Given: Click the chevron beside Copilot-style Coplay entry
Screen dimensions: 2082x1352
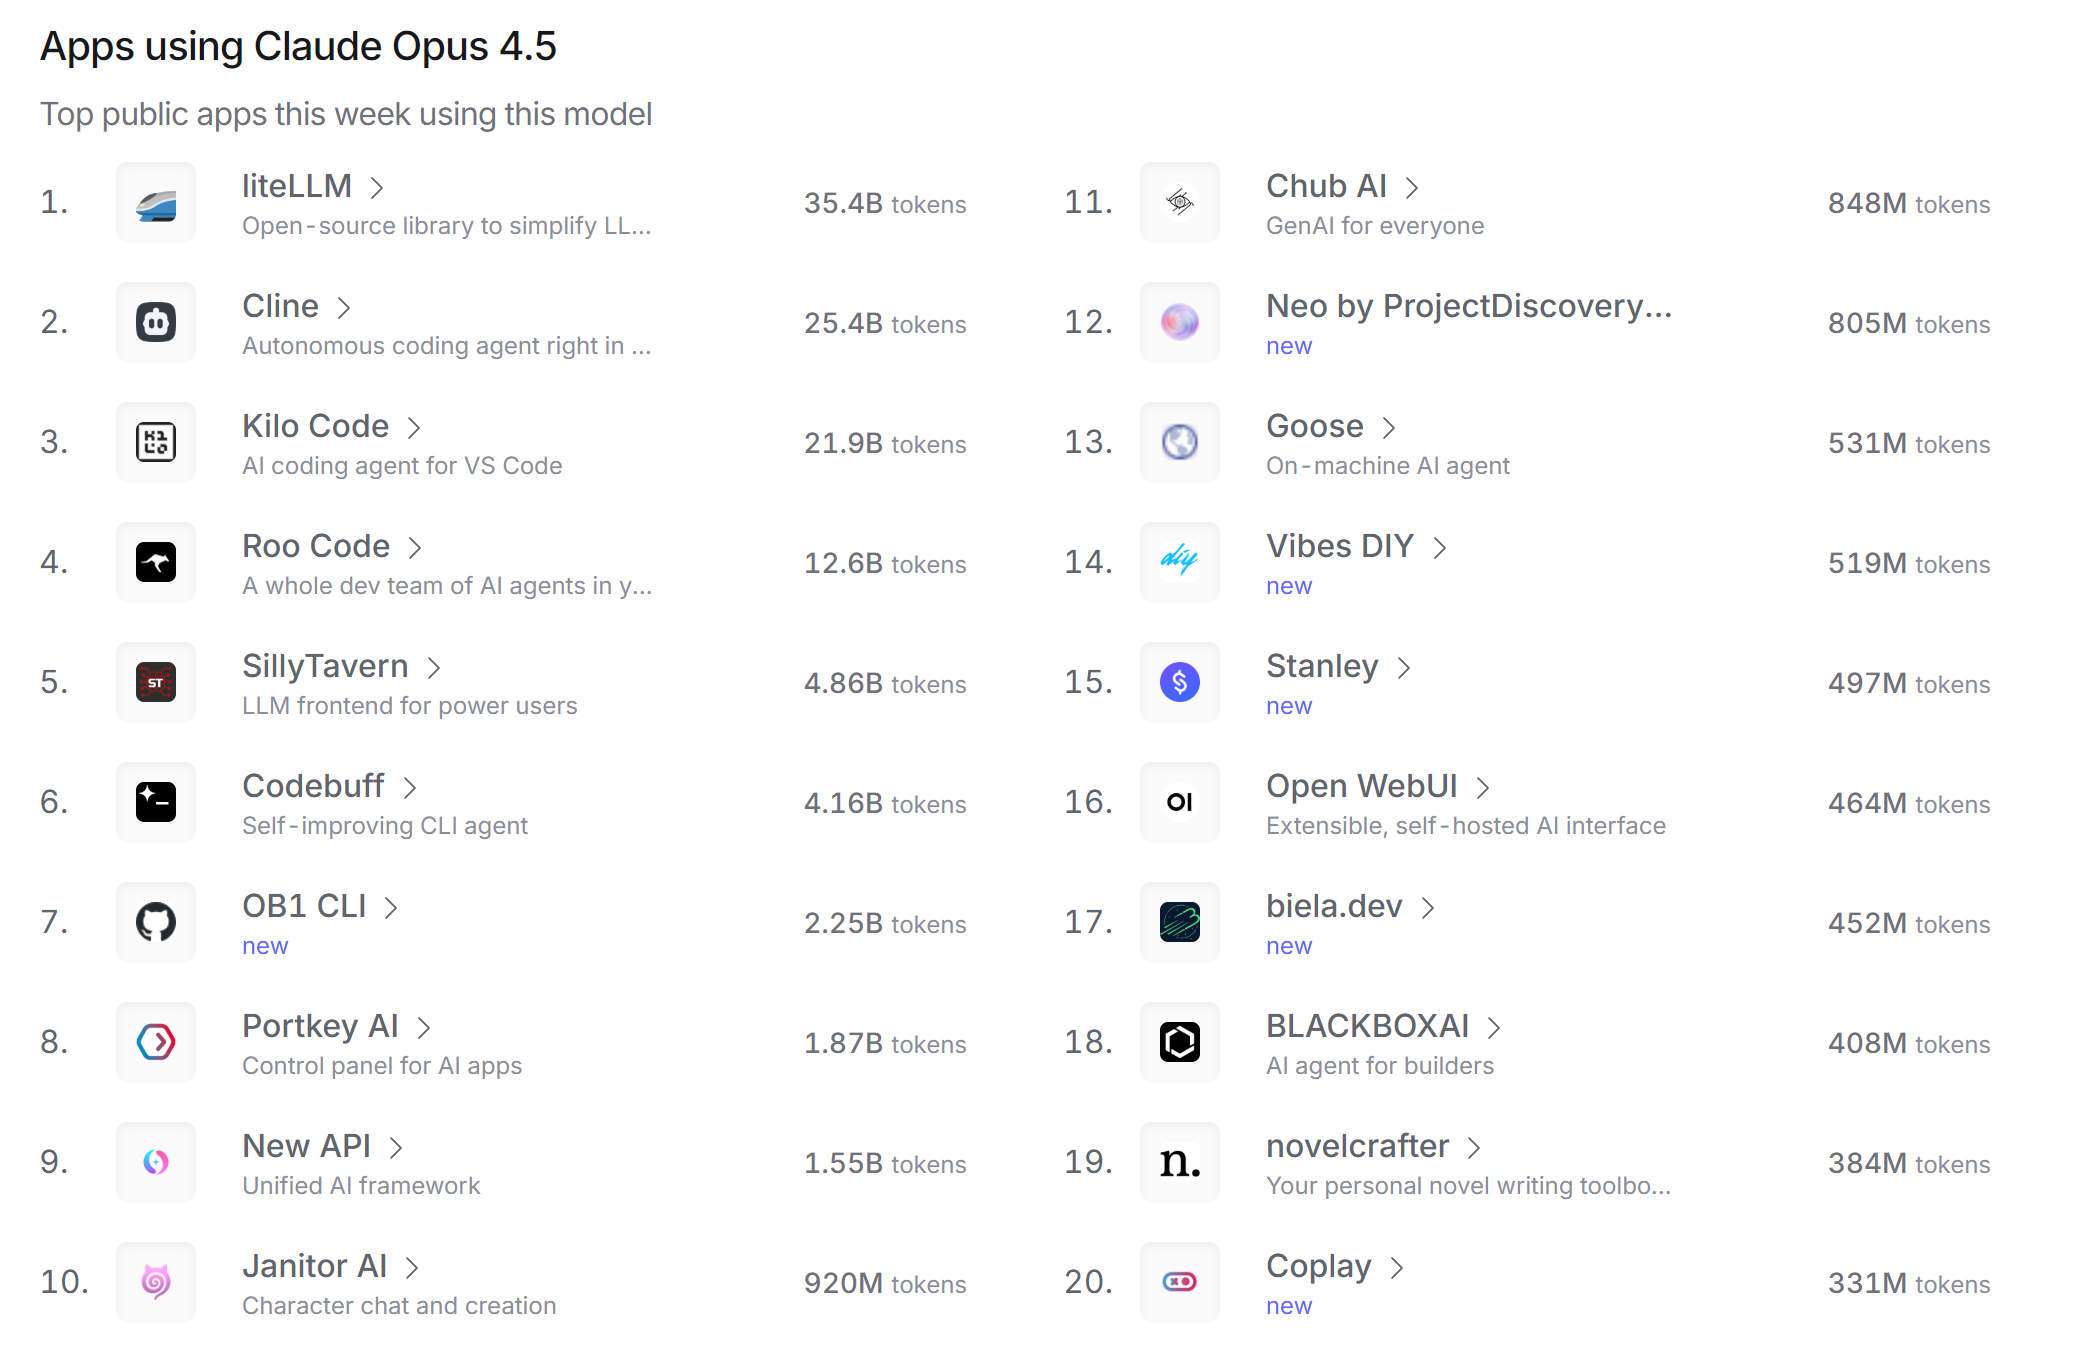Looking at the screenshot, I should pos(1397,1268).
